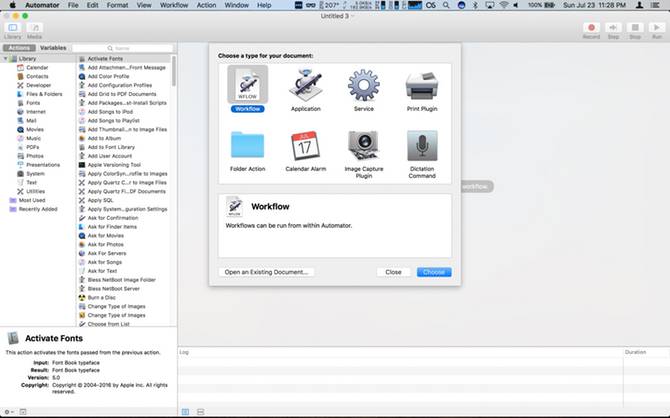
Task: Click the actions search field
Action: tap(123, 48)
